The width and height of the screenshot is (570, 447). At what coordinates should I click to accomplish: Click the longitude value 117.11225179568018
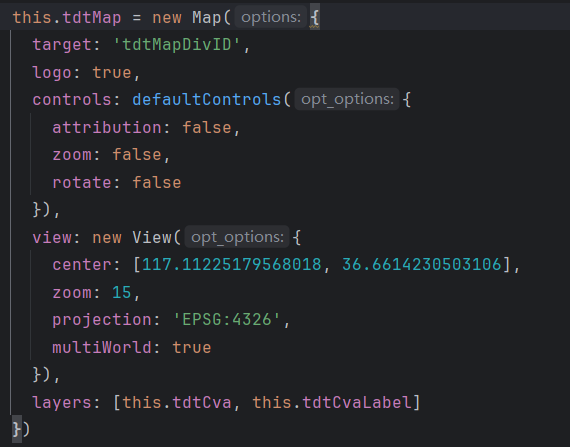pyautogui.click(x=232, y=265)
